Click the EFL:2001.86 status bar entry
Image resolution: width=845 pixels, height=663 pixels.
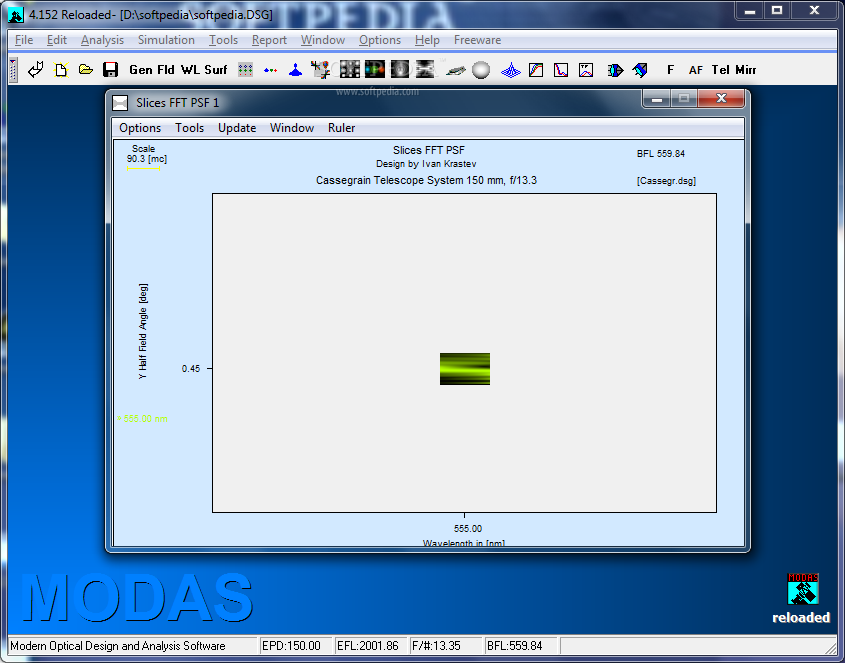tap(370, 645)
